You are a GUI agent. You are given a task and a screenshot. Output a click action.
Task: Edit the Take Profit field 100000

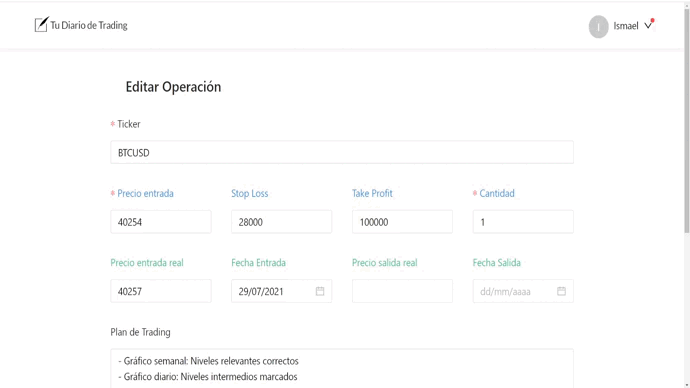click(402, 222)
